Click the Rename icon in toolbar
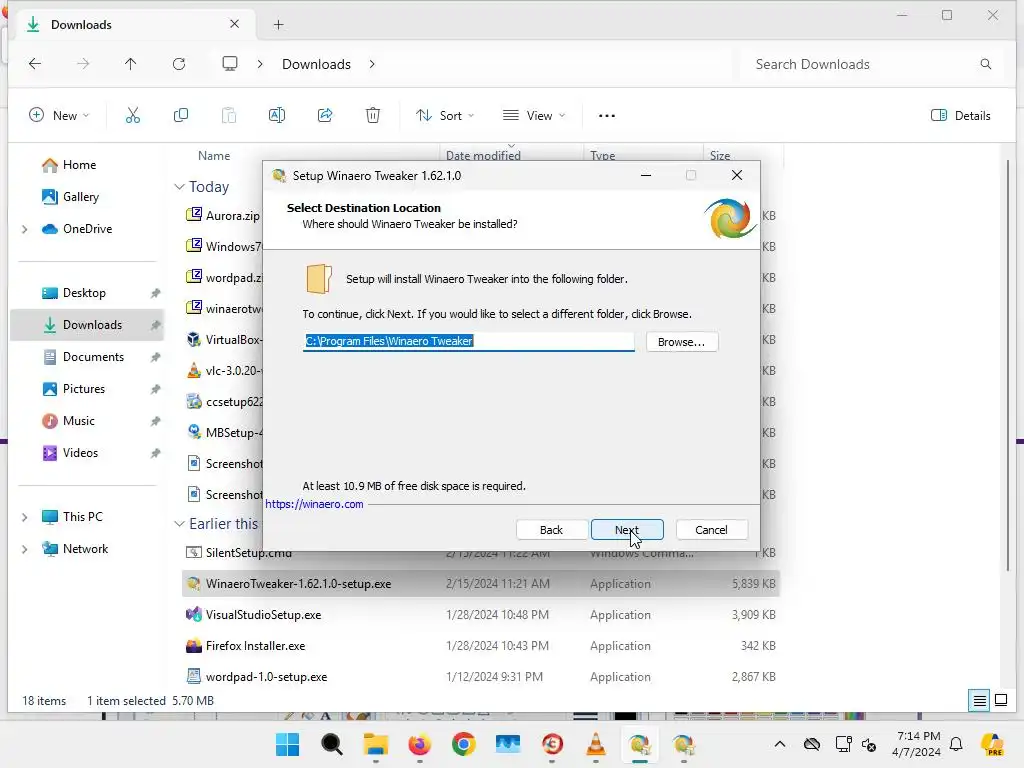1024x768 pixels. coord(277,116)
